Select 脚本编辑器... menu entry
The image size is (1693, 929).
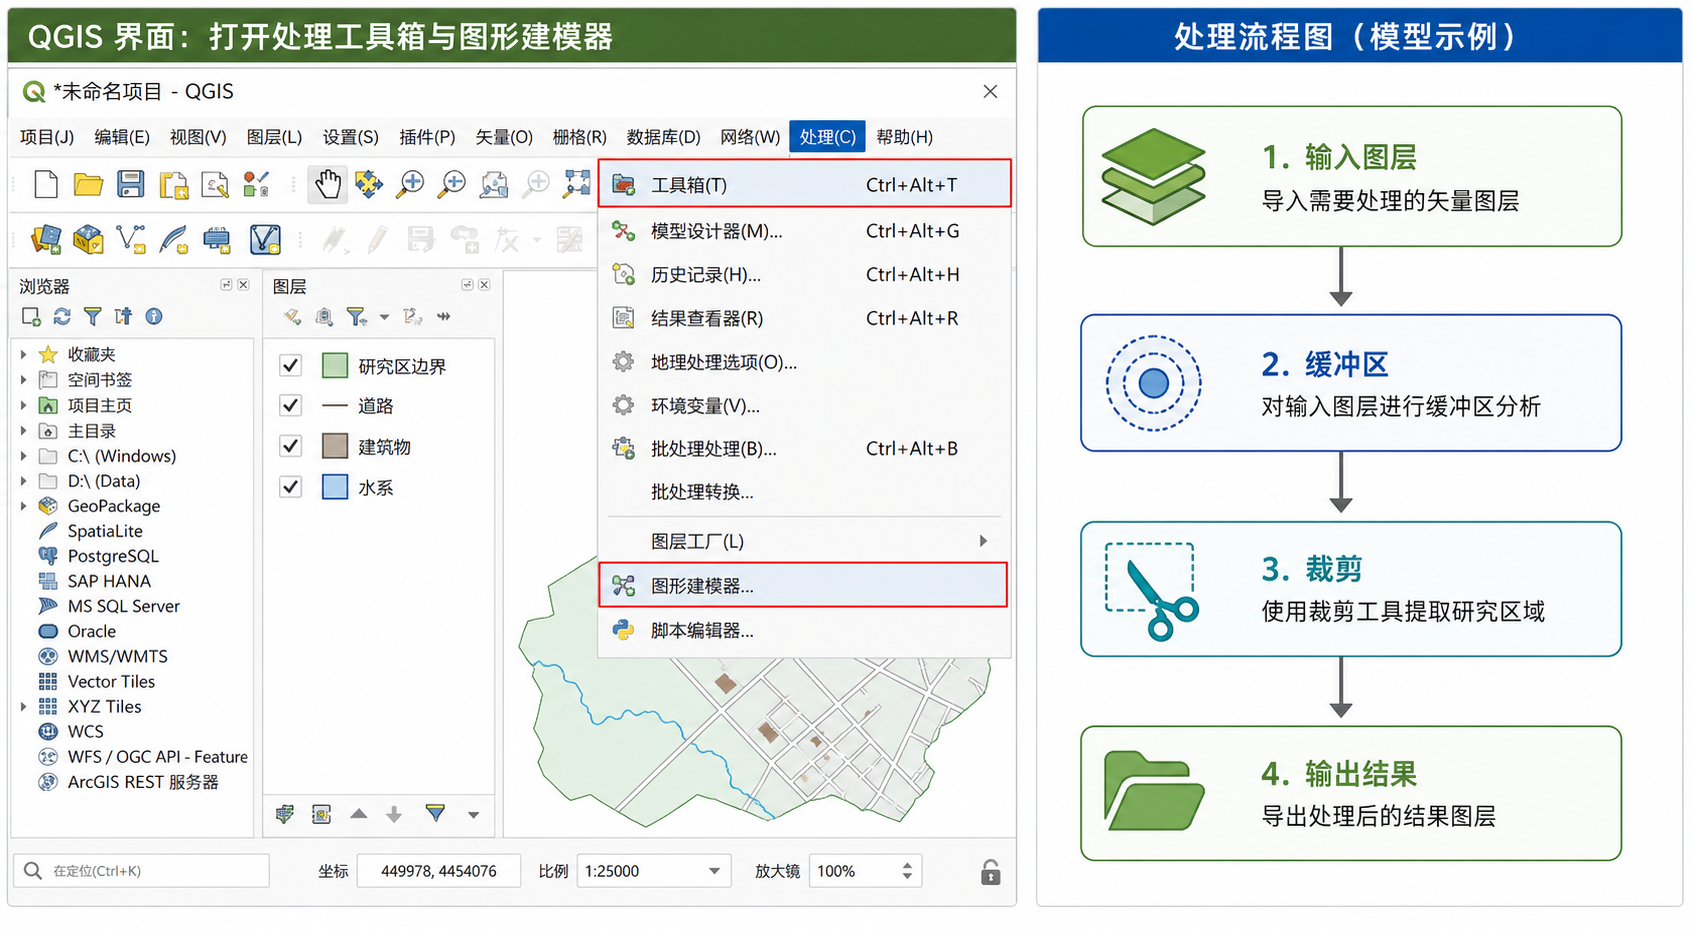point(805,631)
